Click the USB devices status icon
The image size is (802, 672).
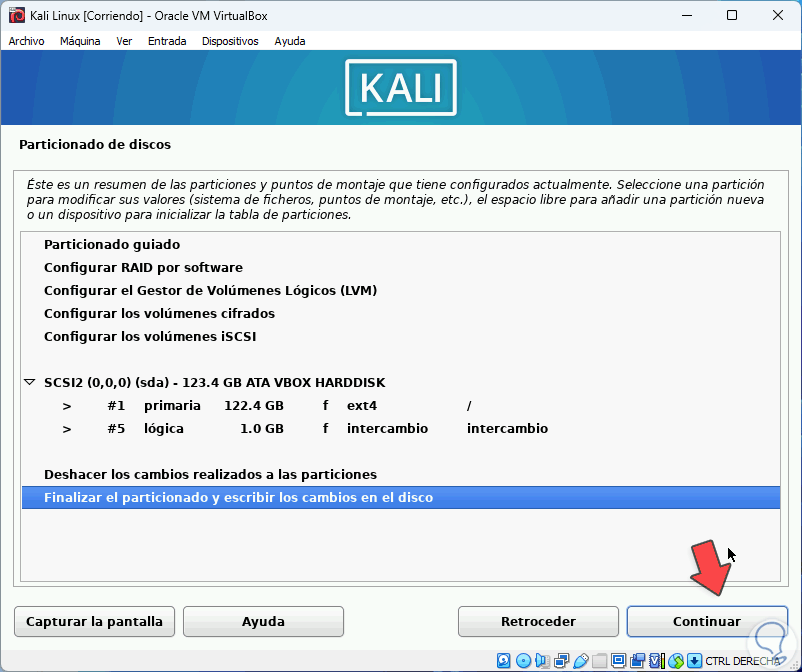point(581,661)
